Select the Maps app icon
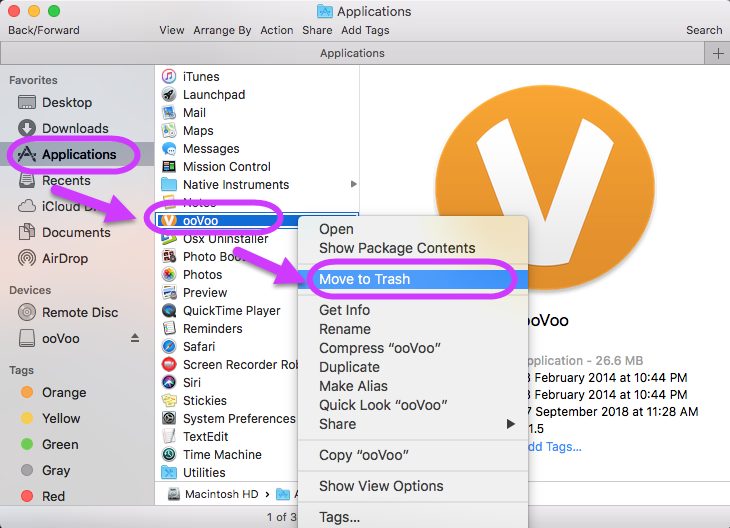 point(169,131)
